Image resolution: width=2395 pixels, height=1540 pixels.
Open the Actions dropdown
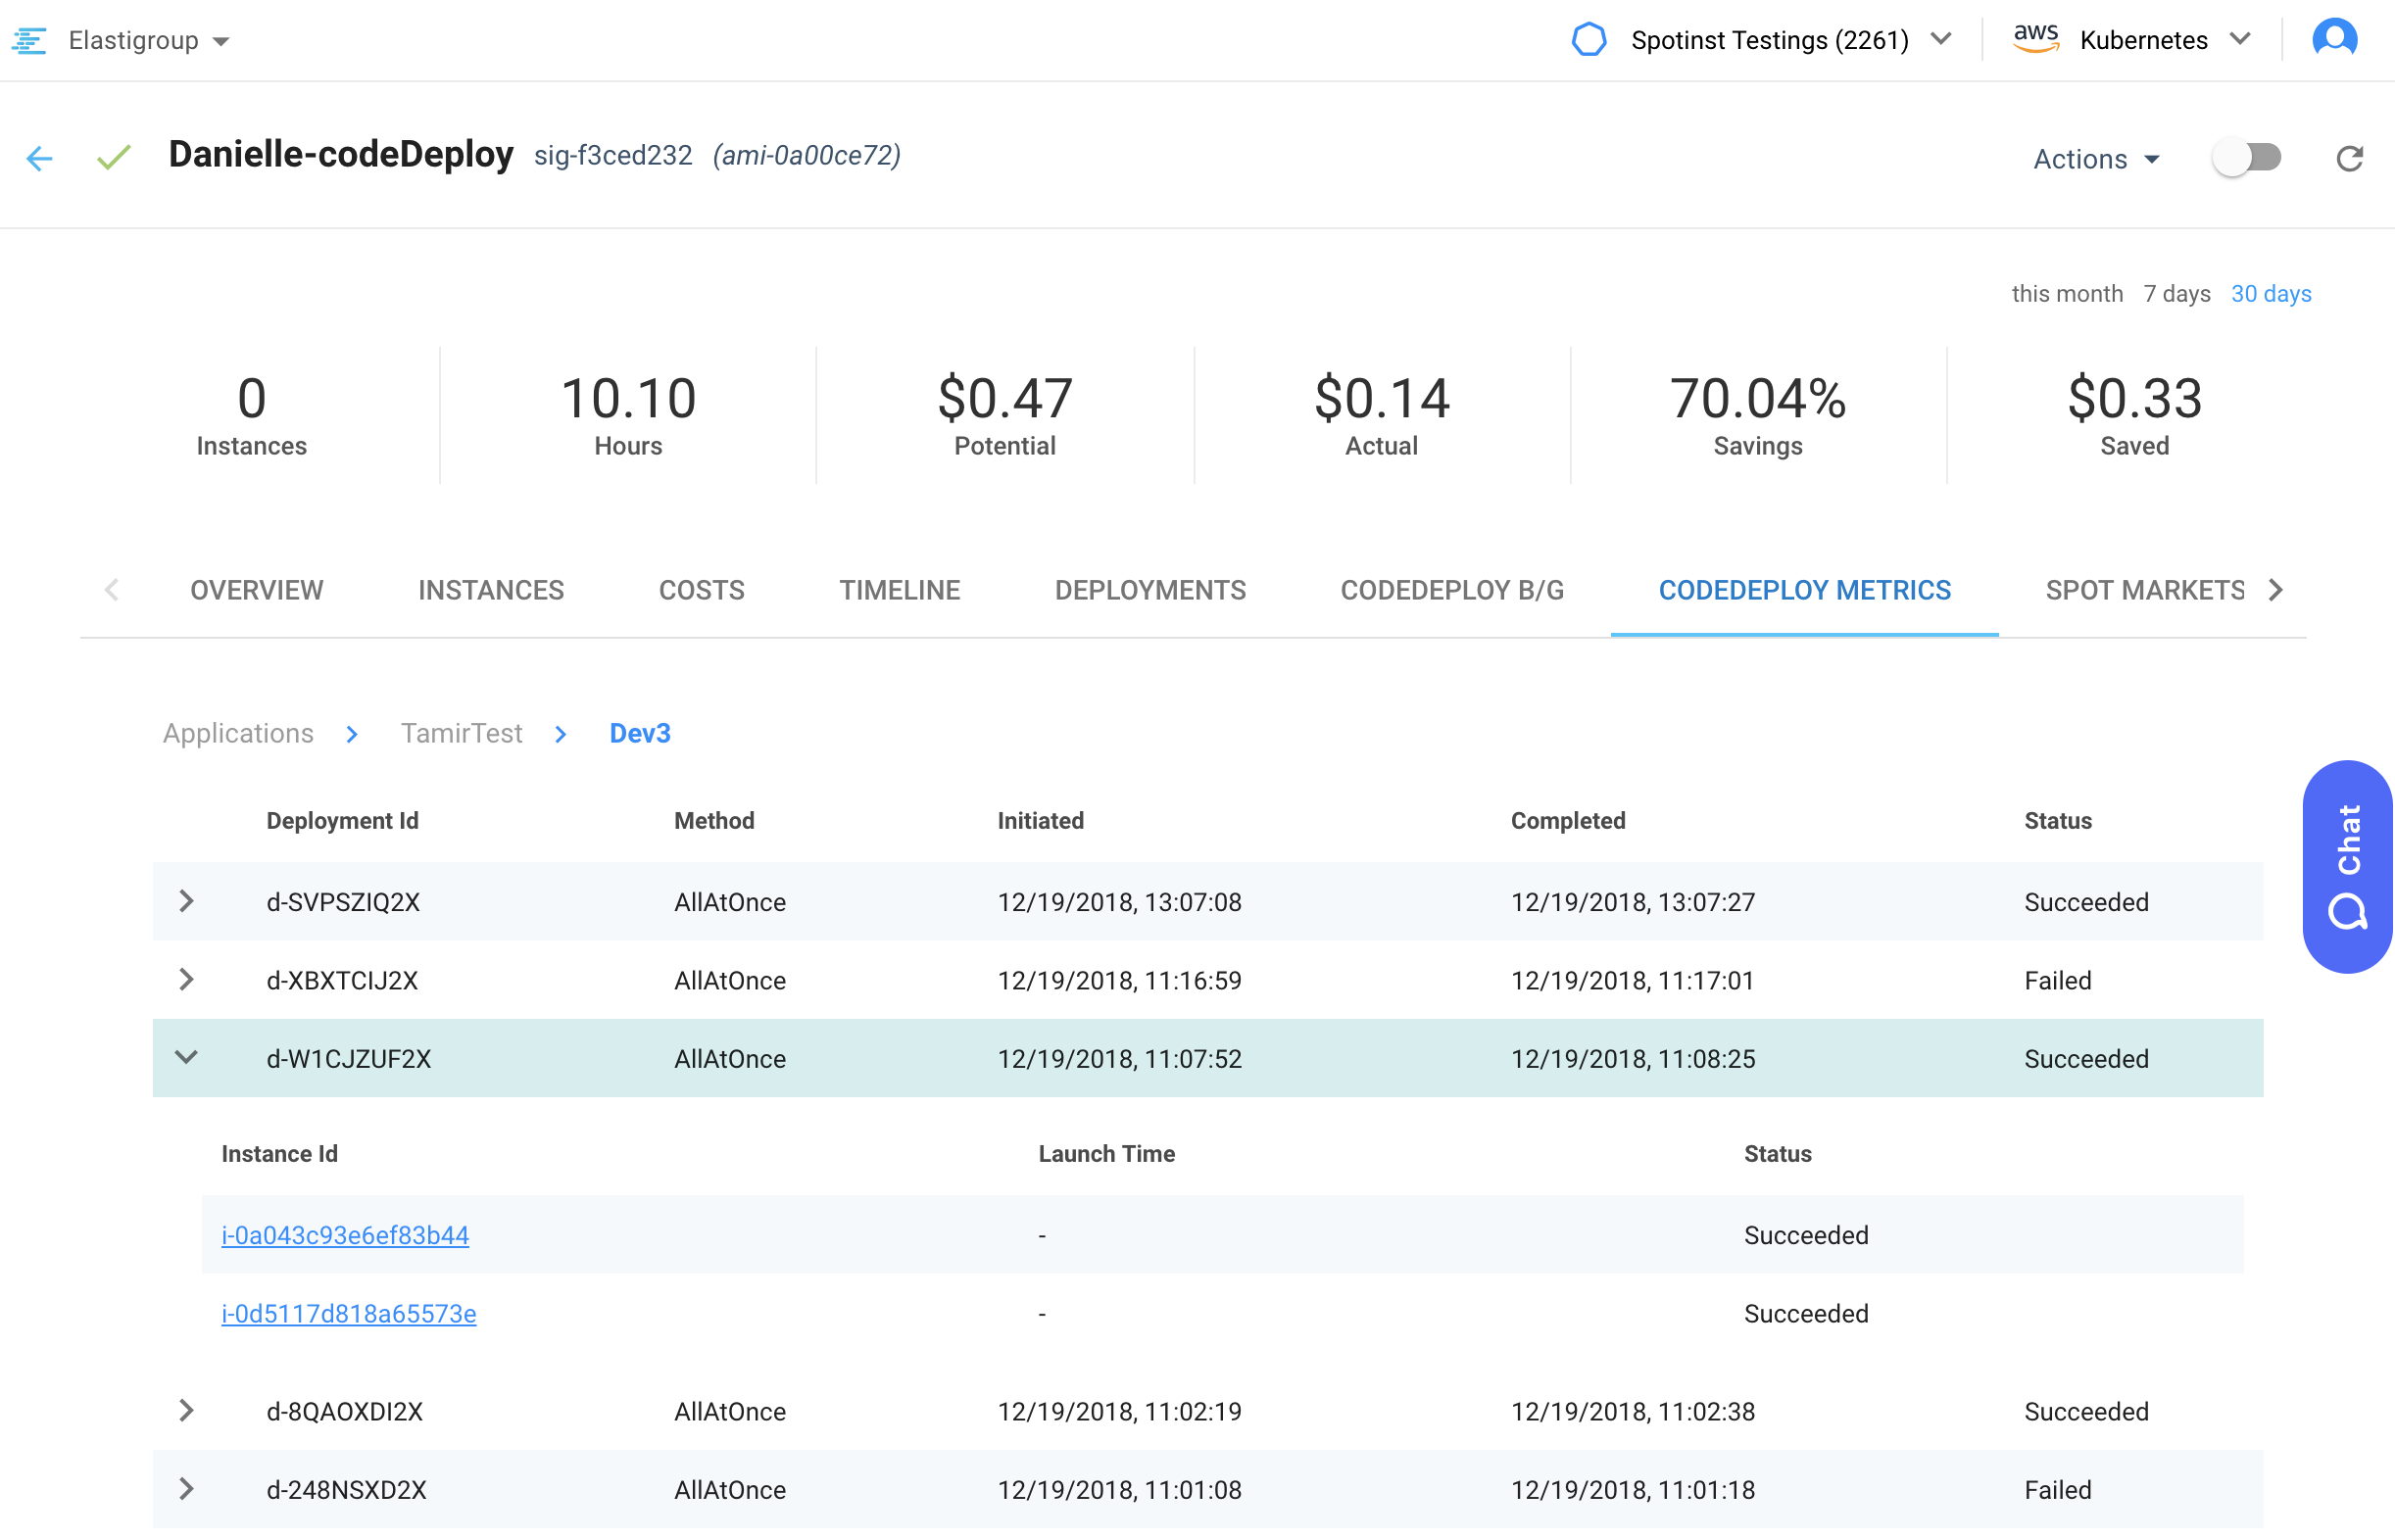(x=2096, y=159)
